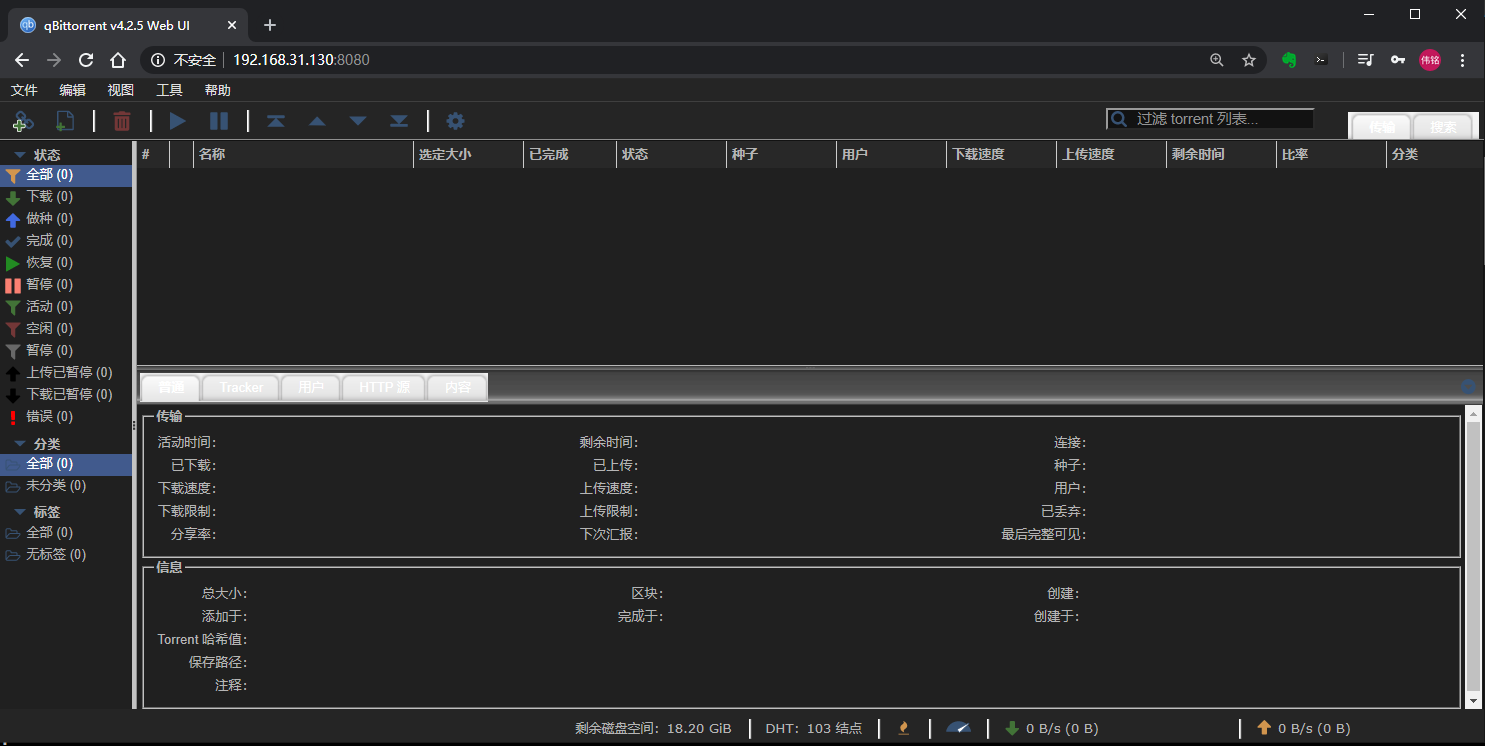Image resolution: width=1485 pixels, height=746 pixels.
Task: Go to browser home page
Action: [x=118, y=60]
